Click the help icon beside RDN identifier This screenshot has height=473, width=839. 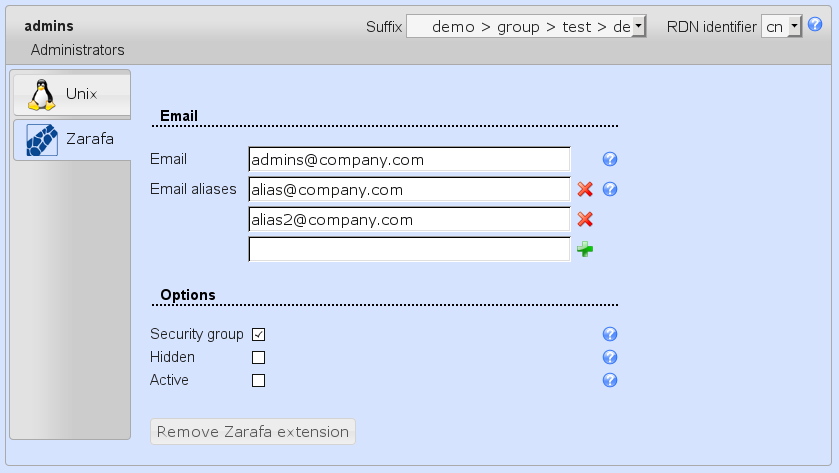coord(815,26)
